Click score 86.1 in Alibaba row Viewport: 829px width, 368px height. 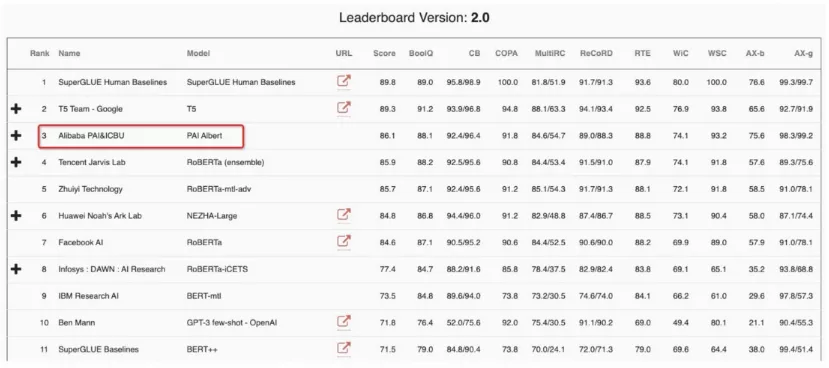tap(388, 136)
